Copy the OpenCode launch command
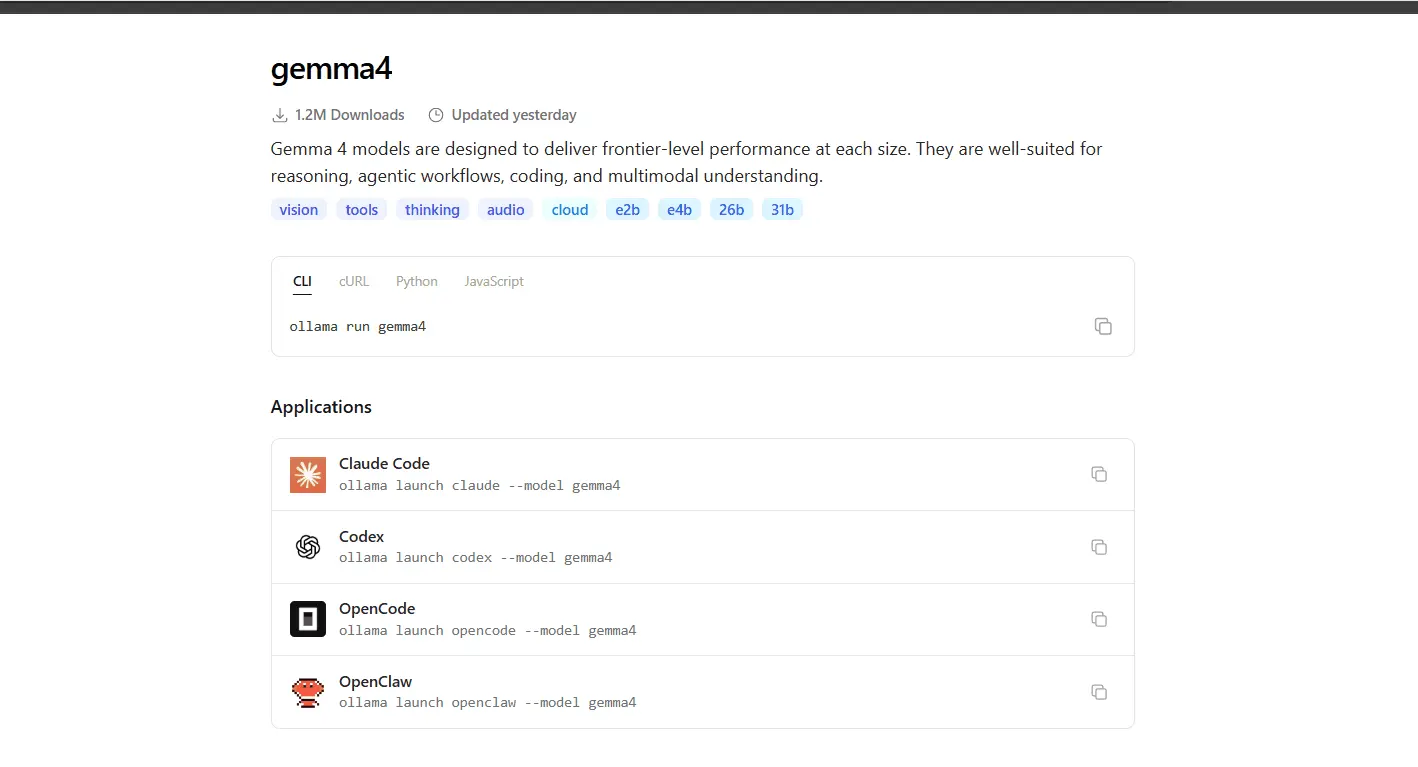This screenshot has width=1418, height=767. coord(1099,619)
